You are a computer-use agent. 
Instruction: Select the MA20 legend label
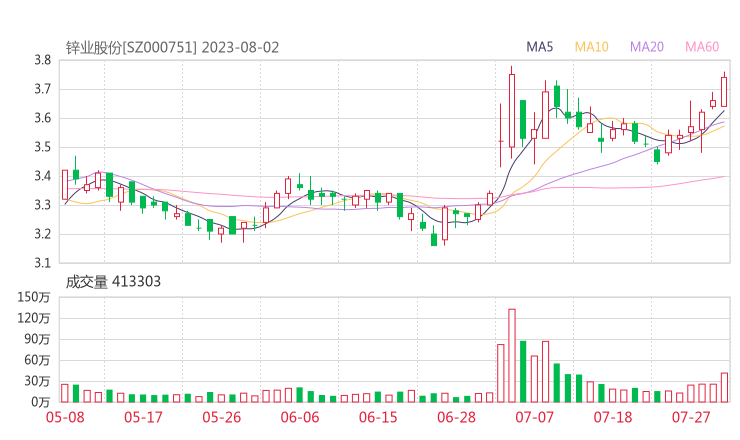click(x=647, y=47)
